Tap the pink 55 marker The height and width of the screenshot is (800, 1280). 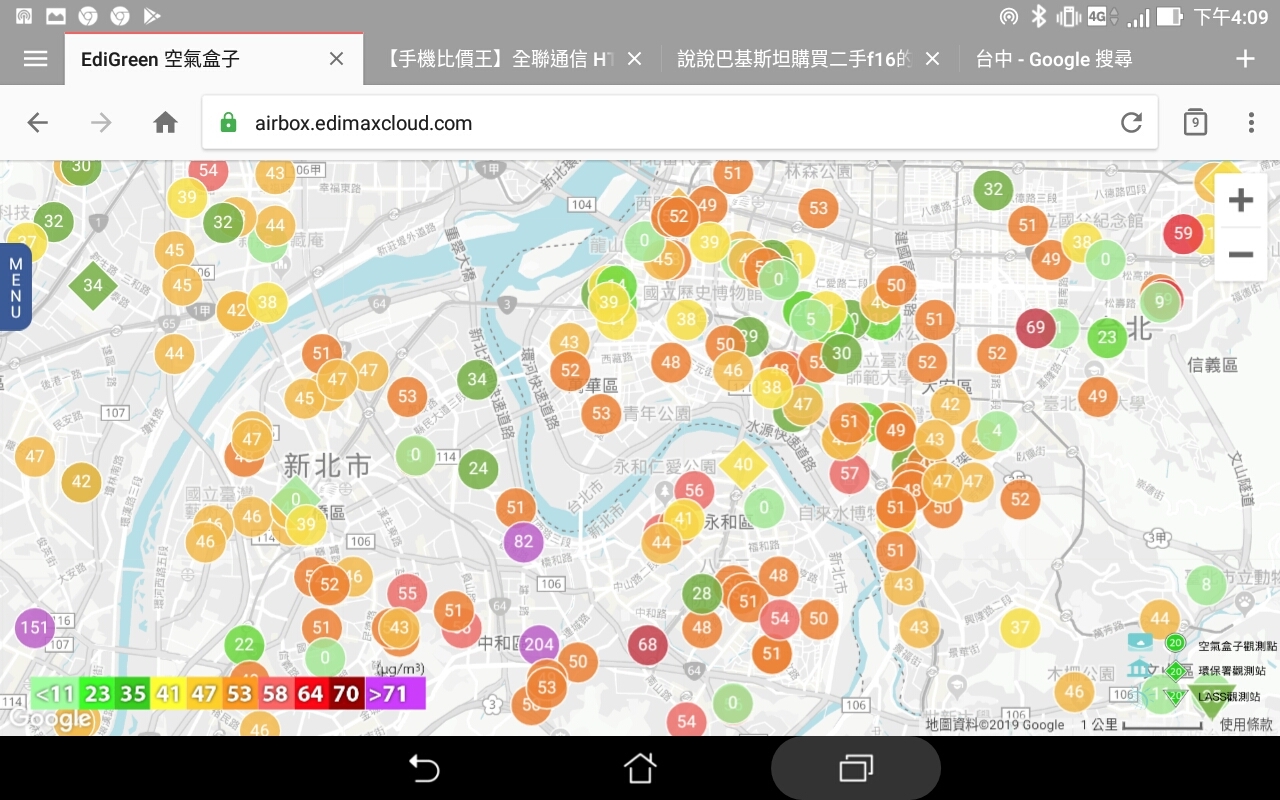(x=407, y=593)
